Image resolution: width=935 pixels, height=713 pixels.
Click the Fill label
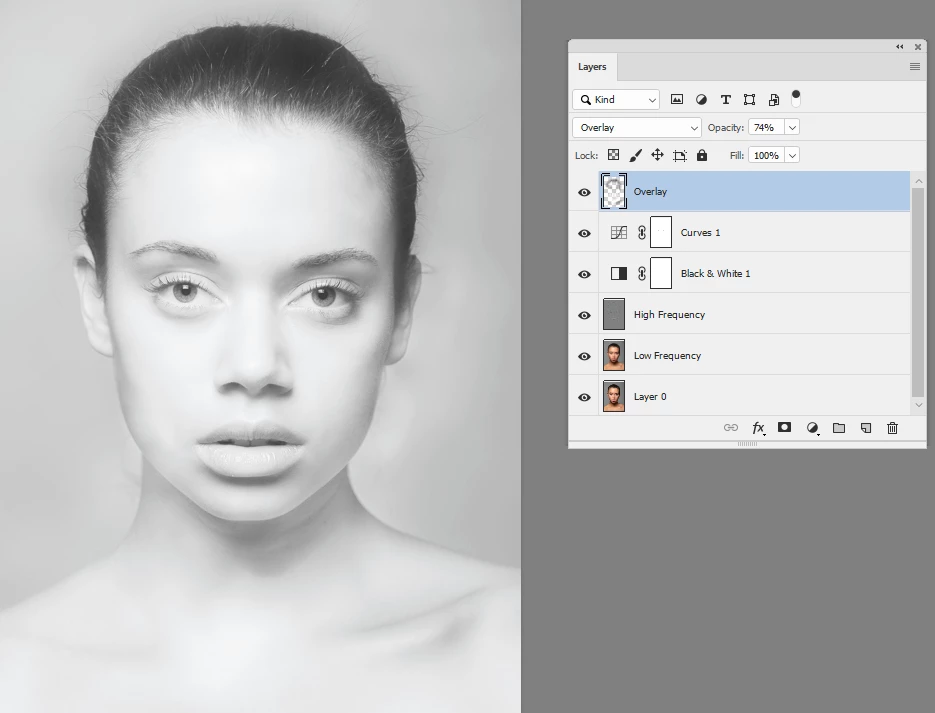737,156
